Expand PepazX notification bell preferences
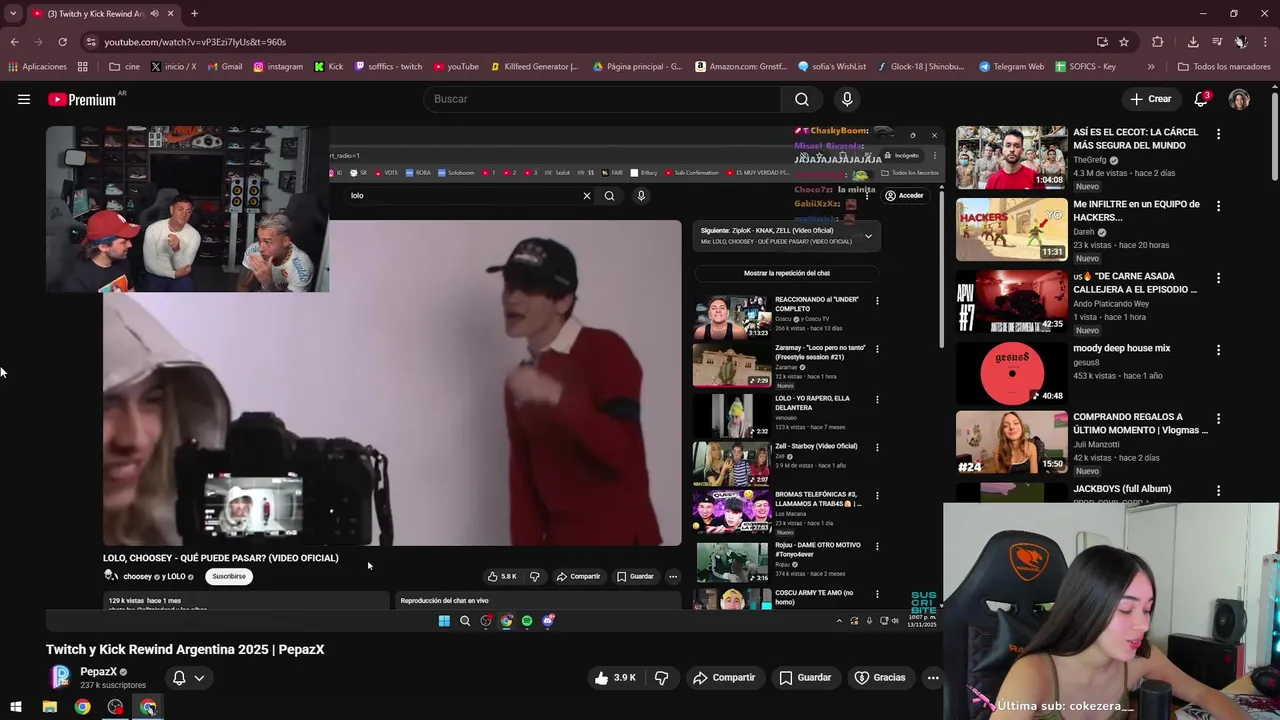The height and width of the screenshot is (720, 1280). pos(188,677)
